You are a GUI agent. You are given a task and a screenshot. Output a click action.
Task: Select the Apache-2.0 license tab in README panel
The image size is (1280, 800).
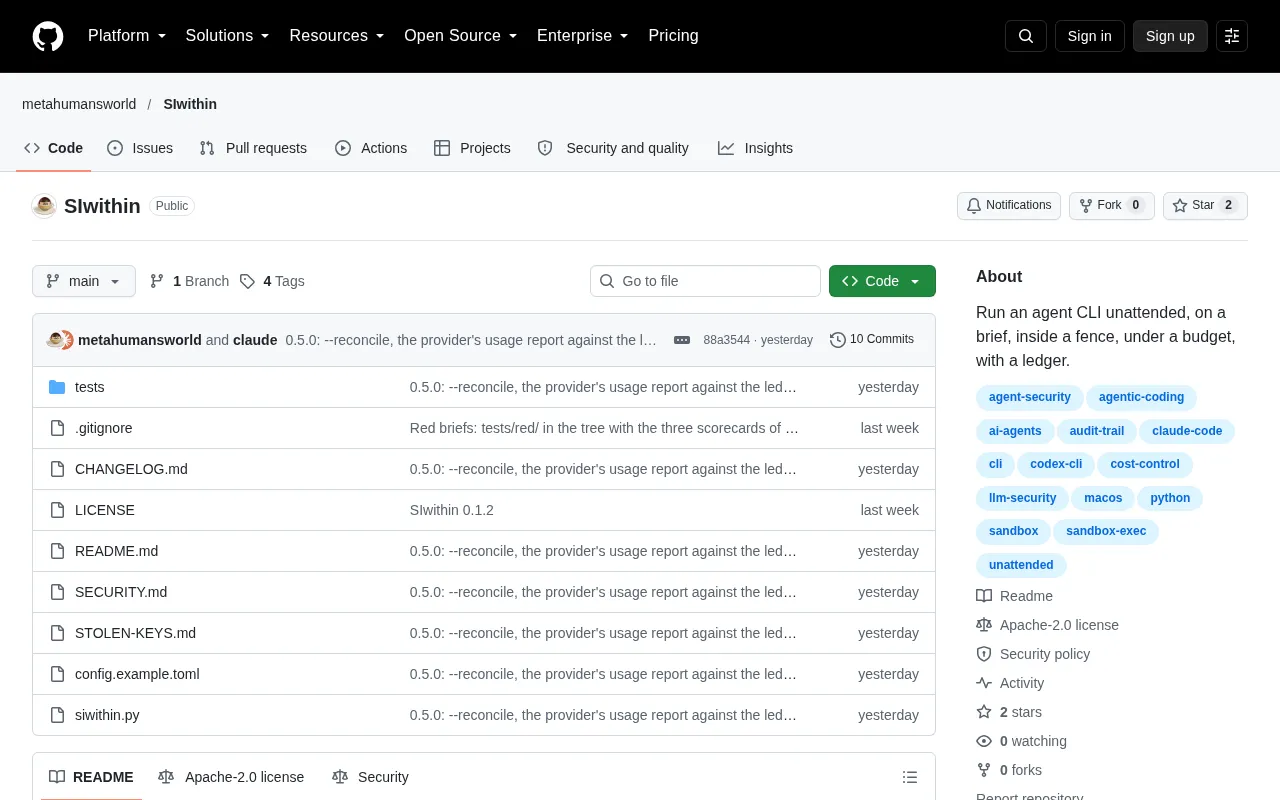[231, 777]
